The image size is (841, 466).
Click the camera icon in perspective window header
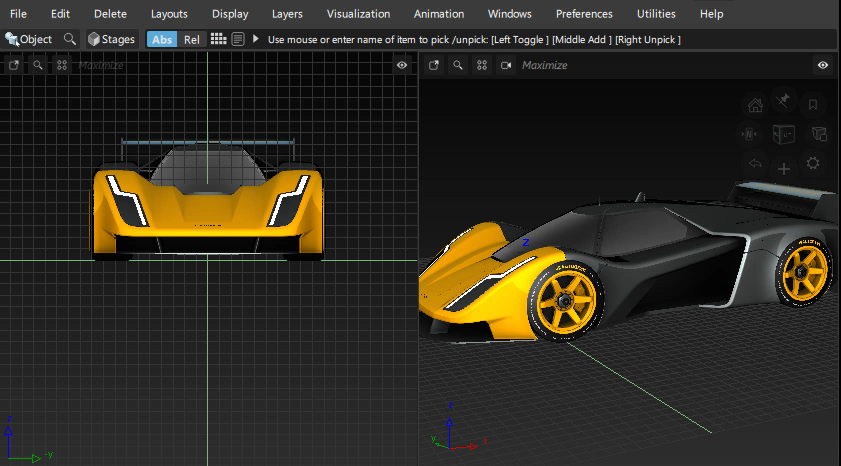point(506,65)
